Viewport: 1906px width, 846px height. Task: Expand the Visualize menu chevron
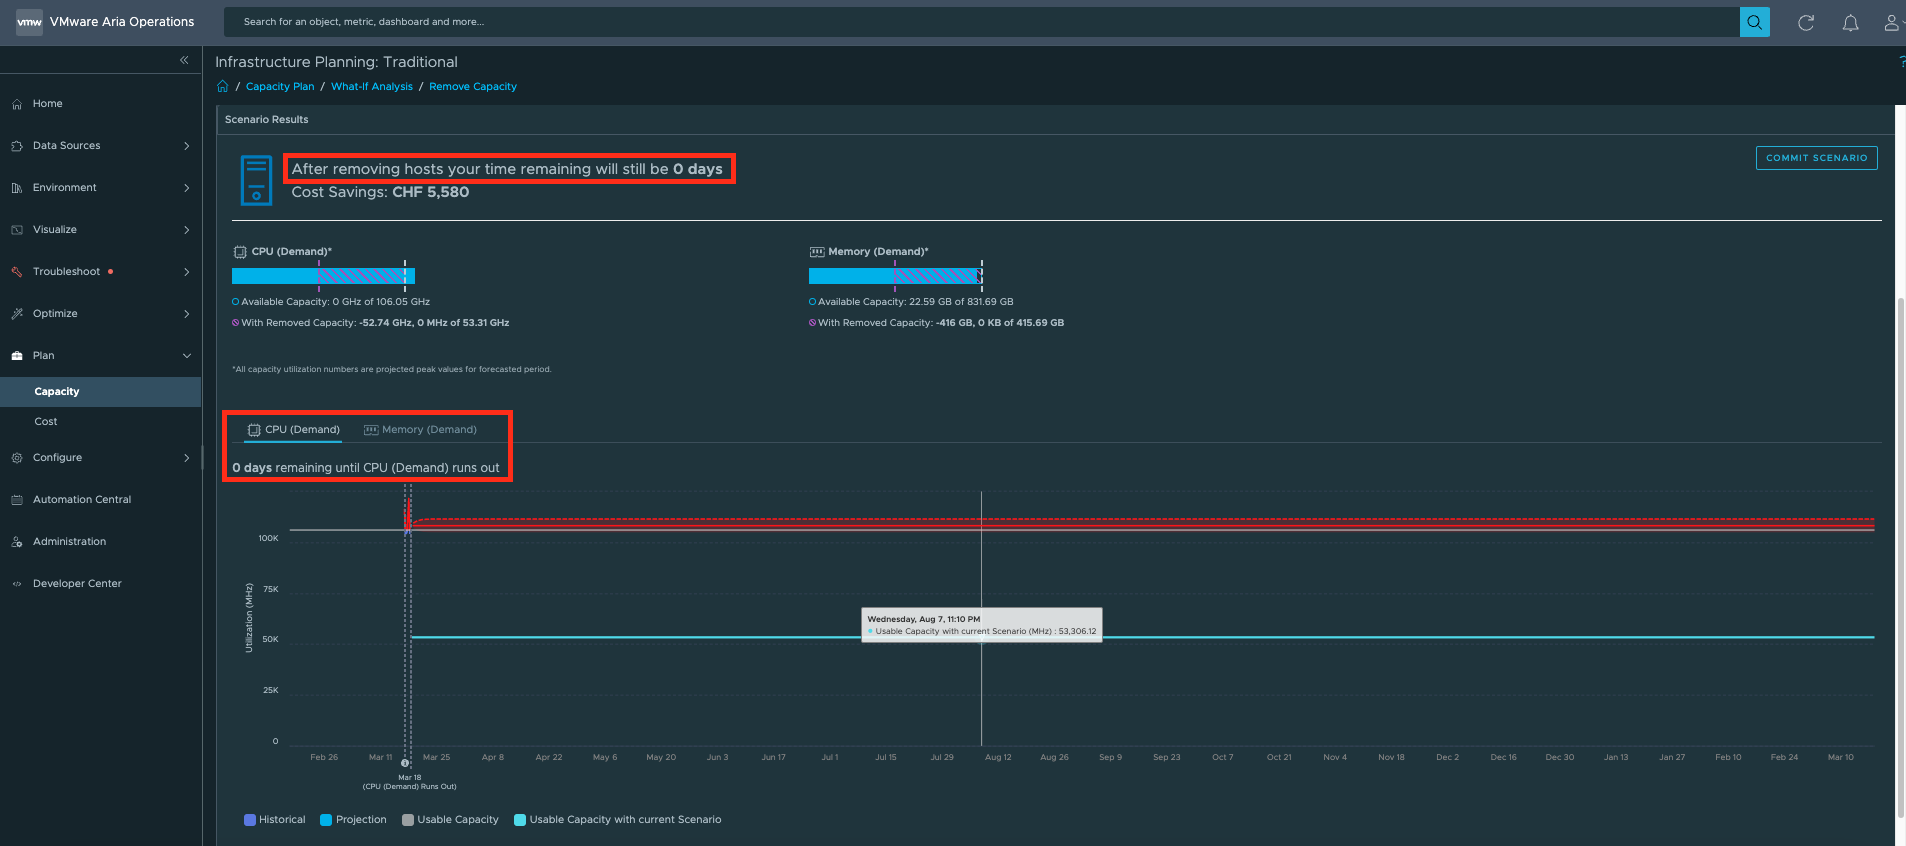(187, 230)
